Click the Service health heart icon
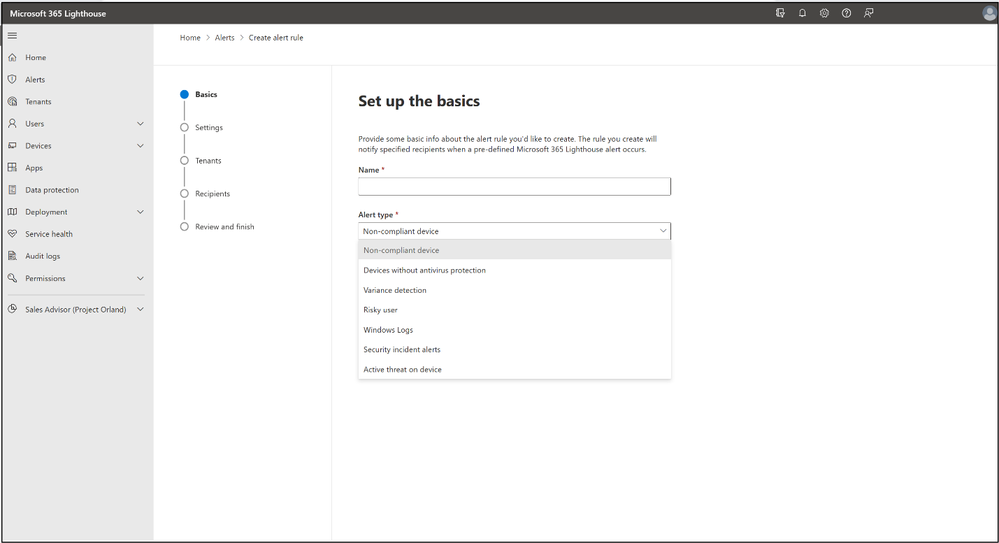 click(x=12, y=234)
